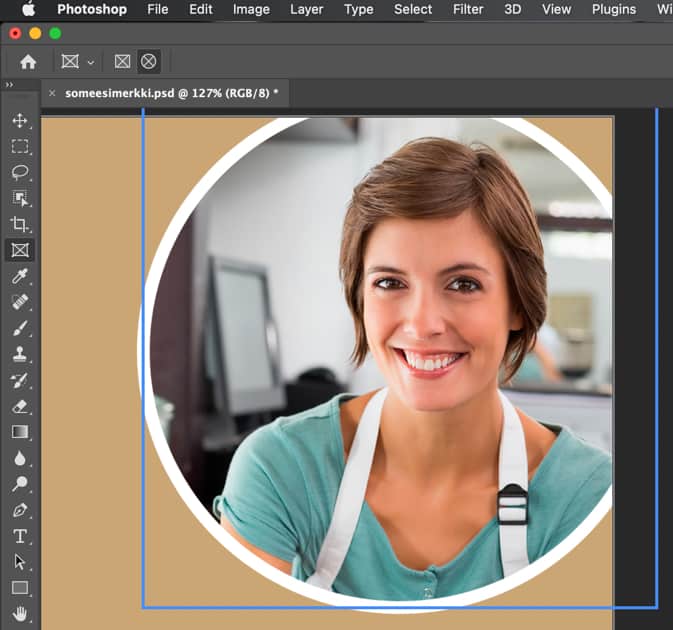The width and height of the screenshot is (673, 630).
Task: Open the Plugins menu
Action: pos(614,9)
